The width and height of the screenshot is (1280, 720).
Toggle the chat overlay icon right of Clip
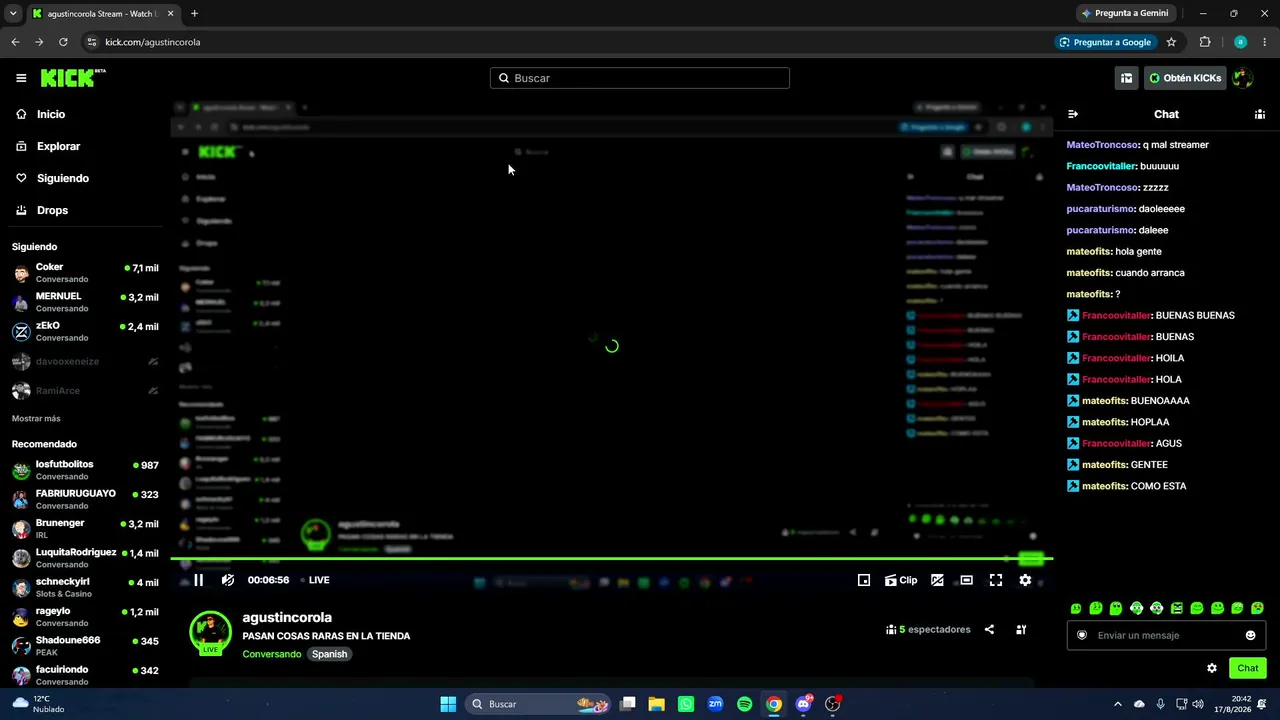[937, 580]
